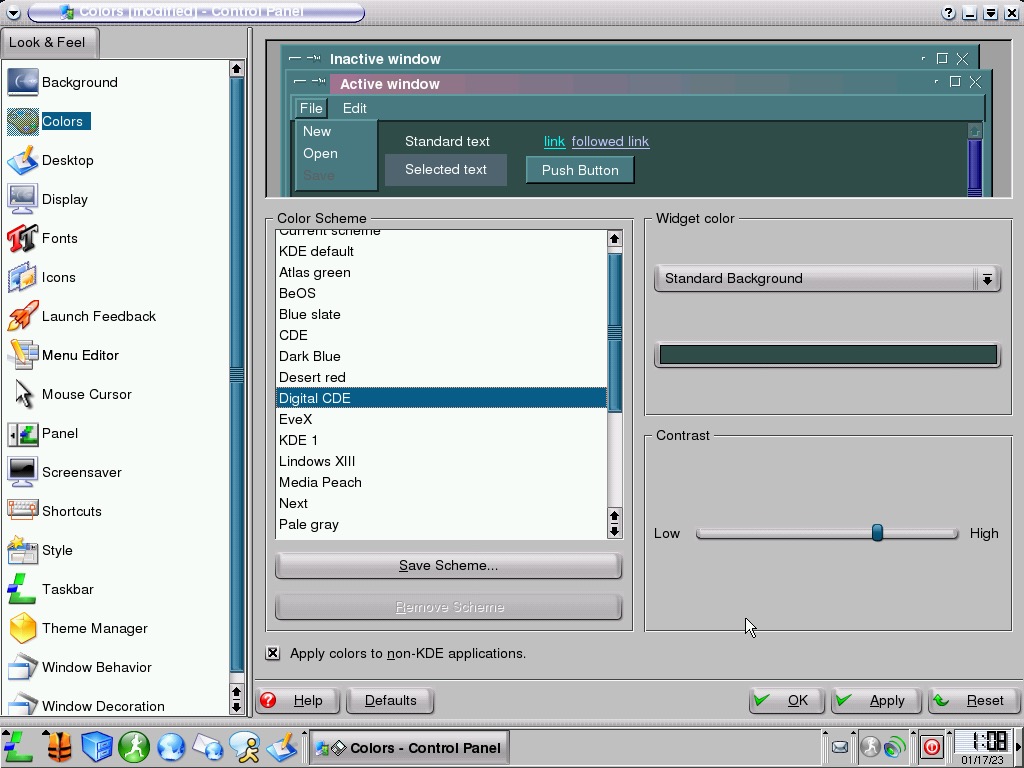Click the Contrast slider handle
Screen dimensions: 1024x768
pos(877,533)
